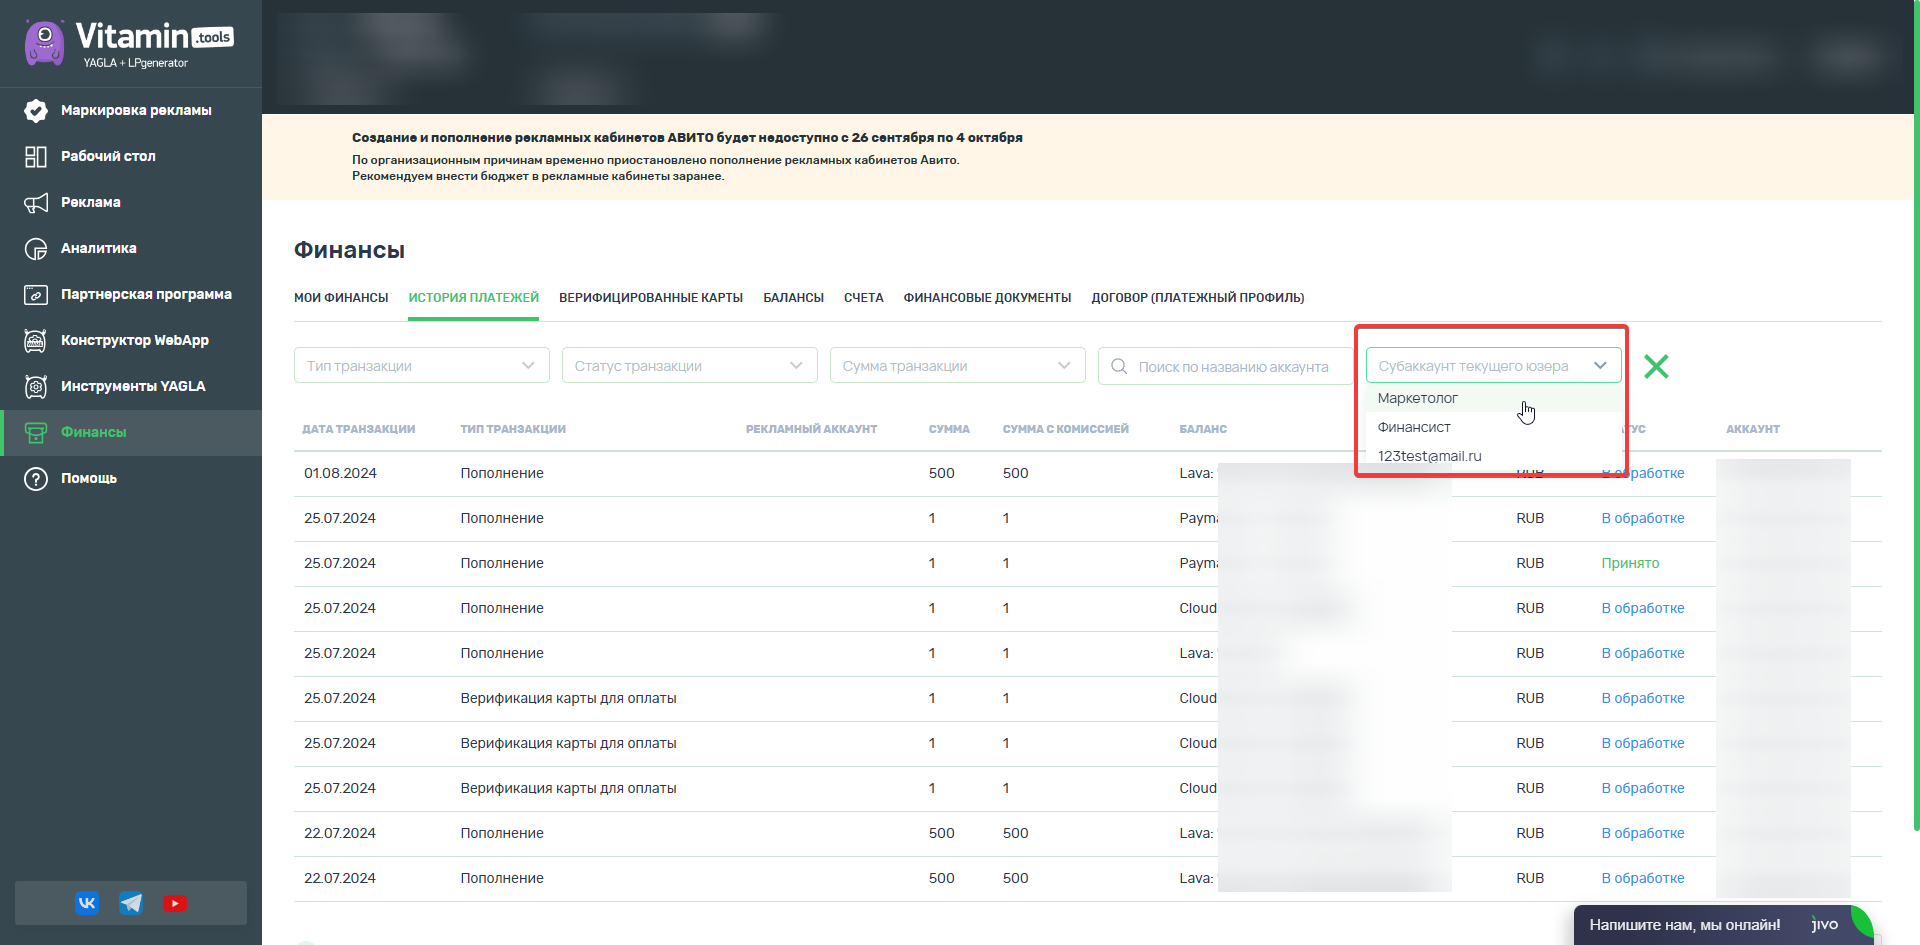The height and width of the screenshot is (945, 1920).
Task: Expand the Тип транзакции dropdown
Action: [x=422, y=366]
